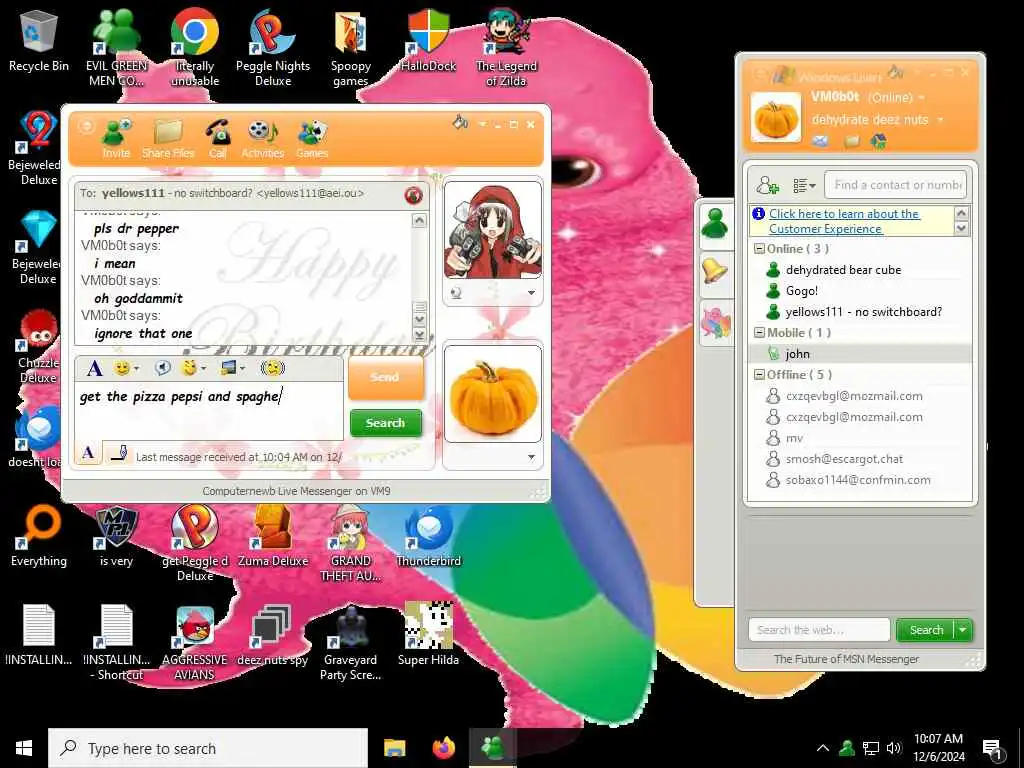Select yellows111 in contact list
The width and height of the screenshot is (1024, 768).
point(863,312)
